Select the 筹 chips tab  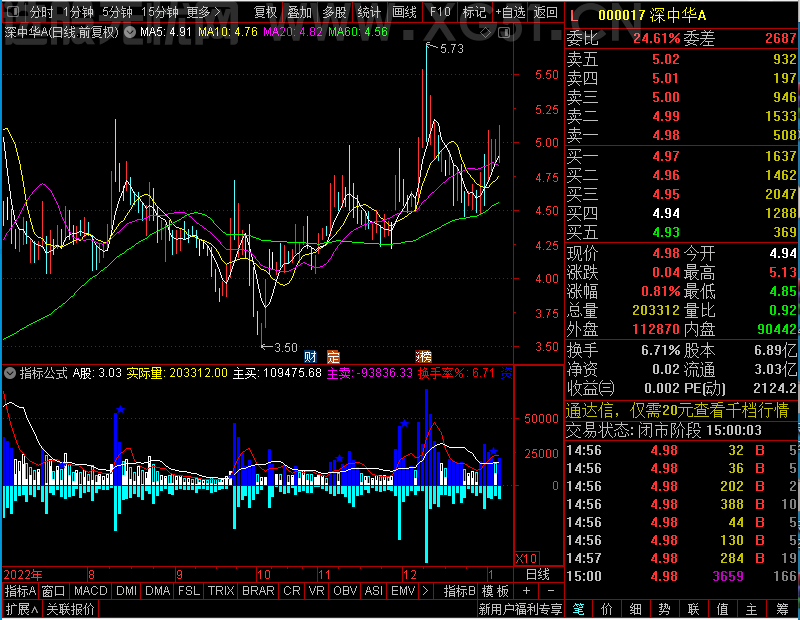pos(783,609)
